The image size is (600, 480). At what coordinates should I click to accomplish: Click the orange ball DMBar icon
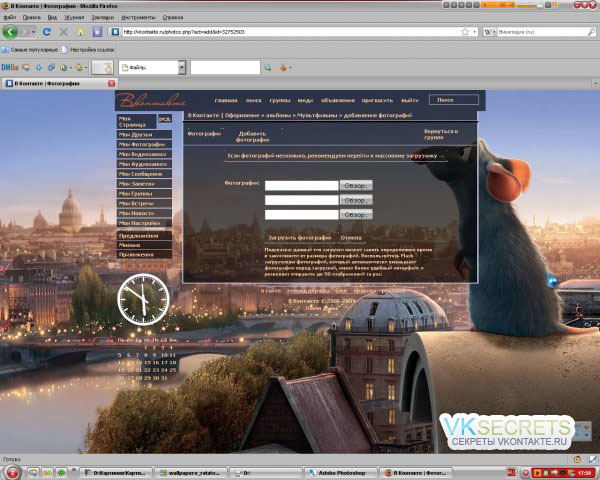tap(283, 68)
